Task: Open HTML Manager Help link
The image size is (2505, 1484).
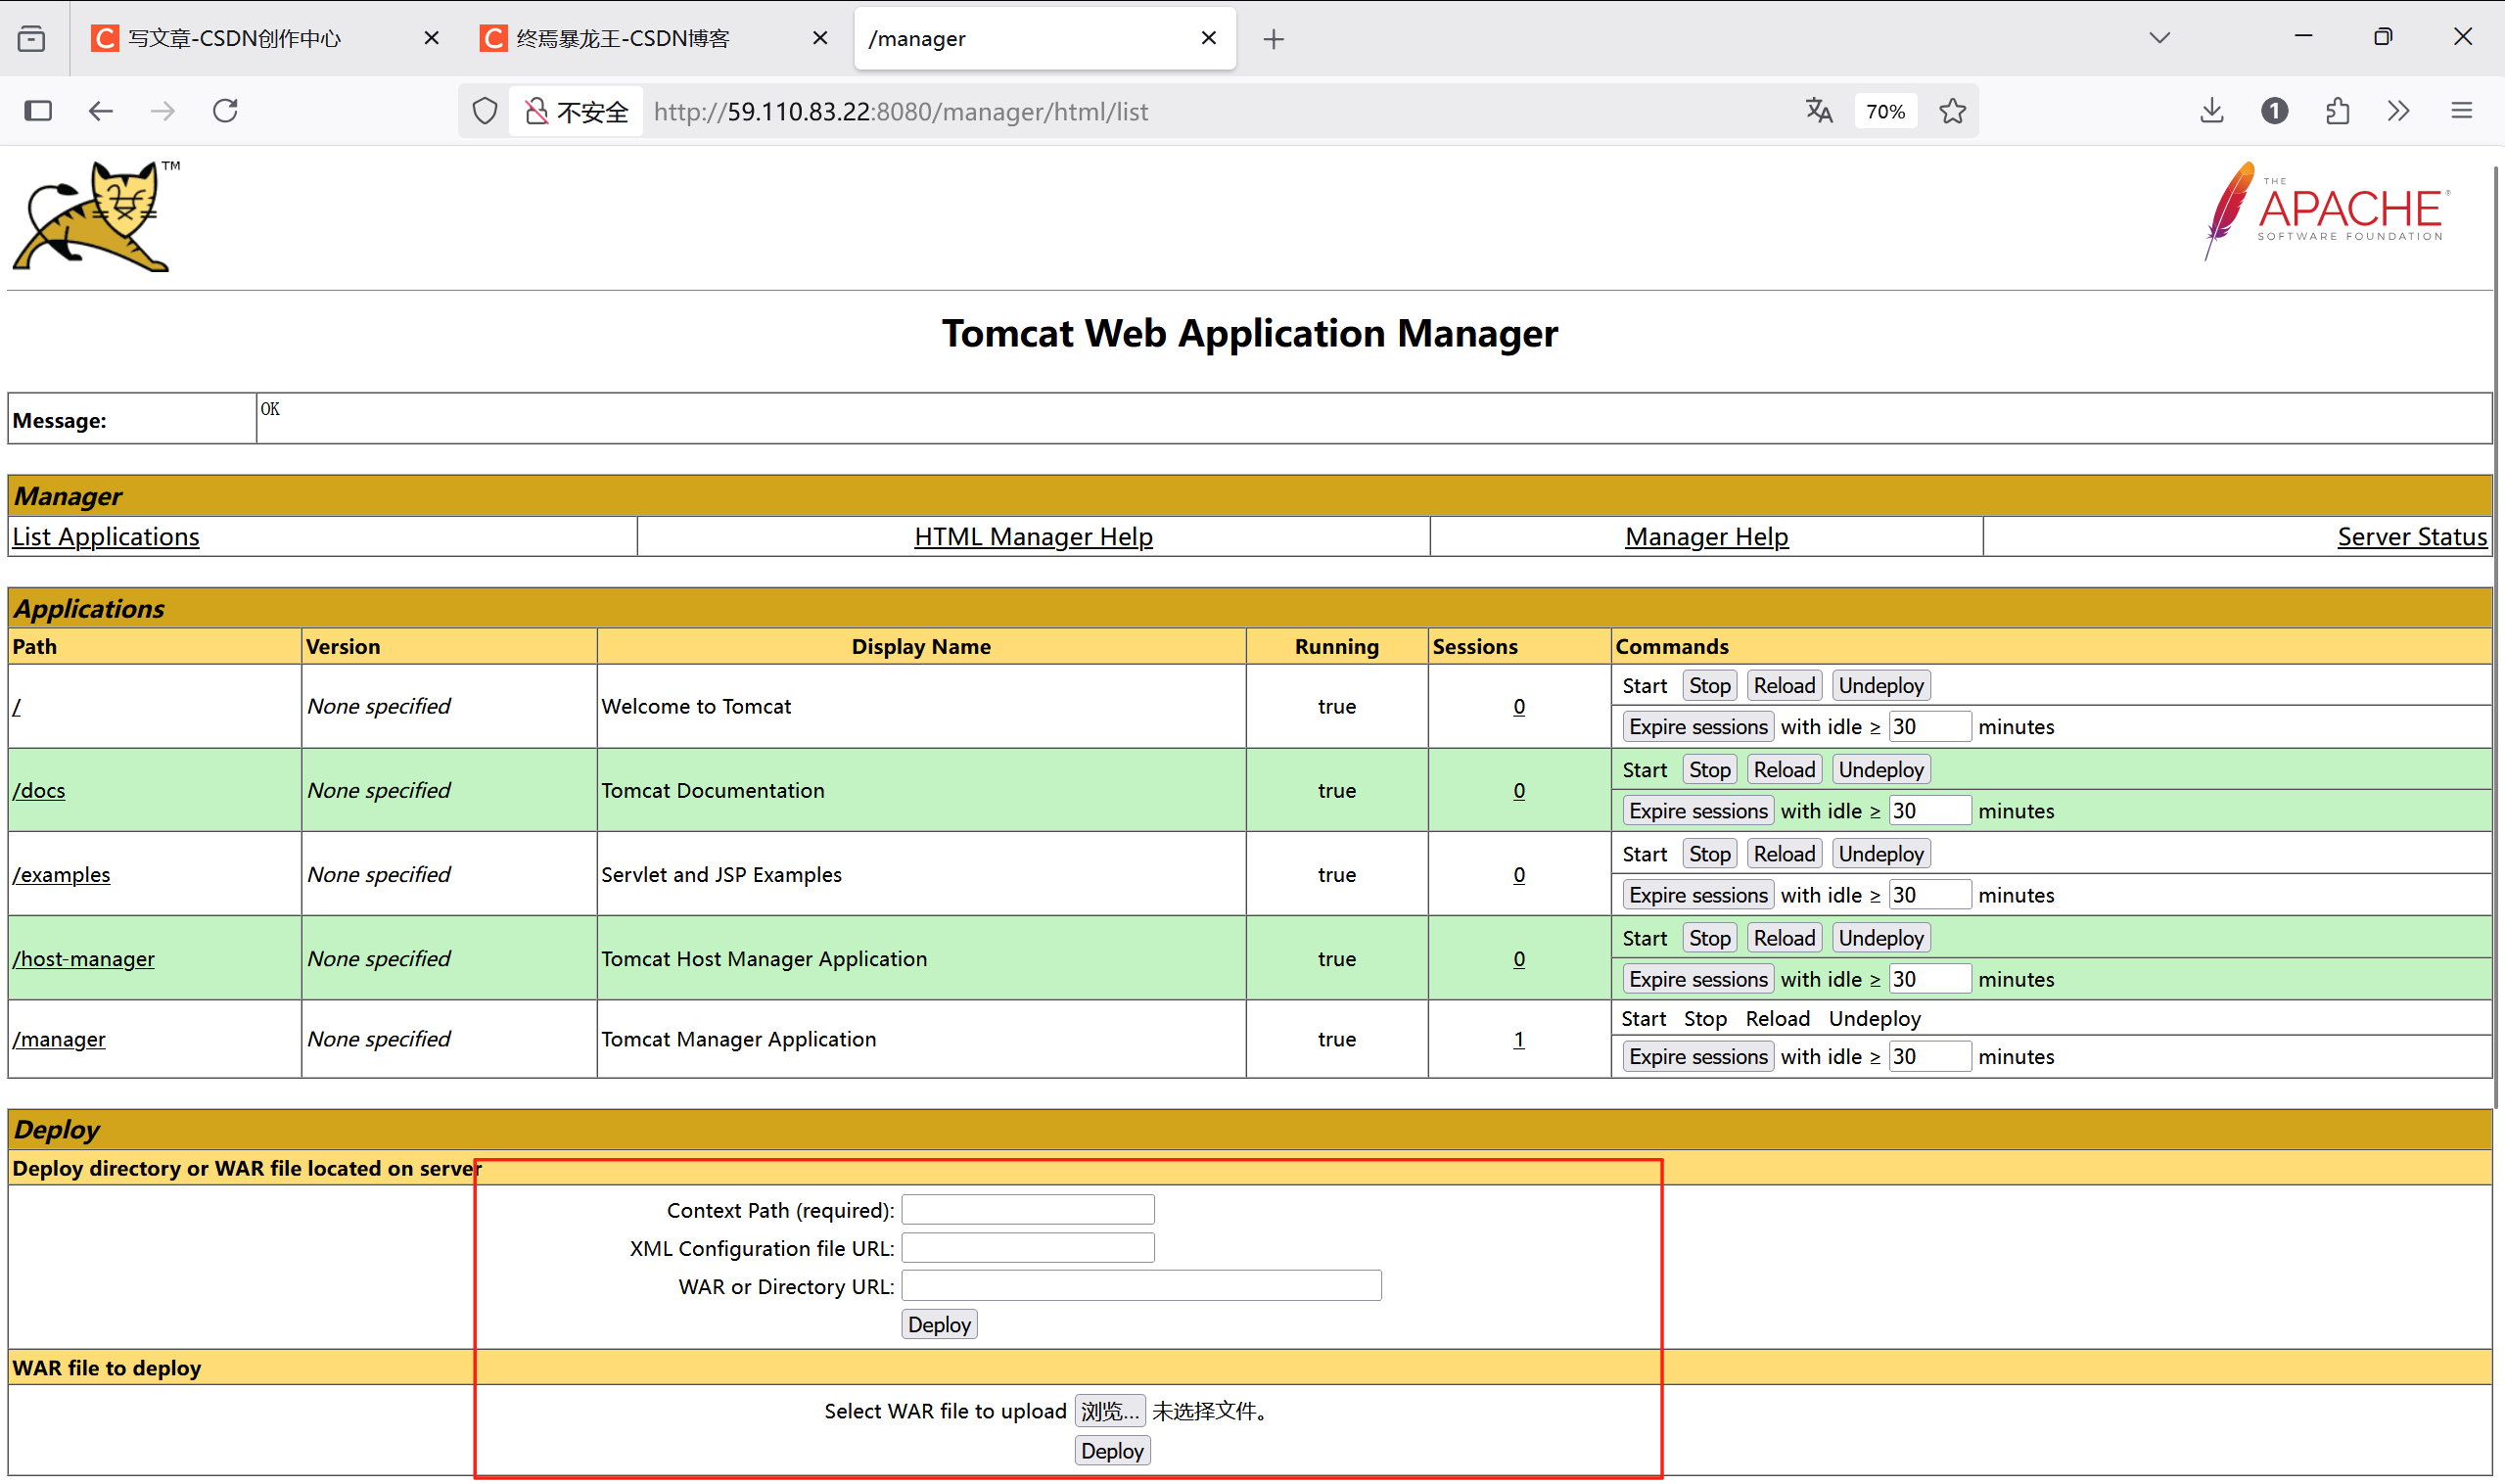Action: click(x=1033, y=537)
